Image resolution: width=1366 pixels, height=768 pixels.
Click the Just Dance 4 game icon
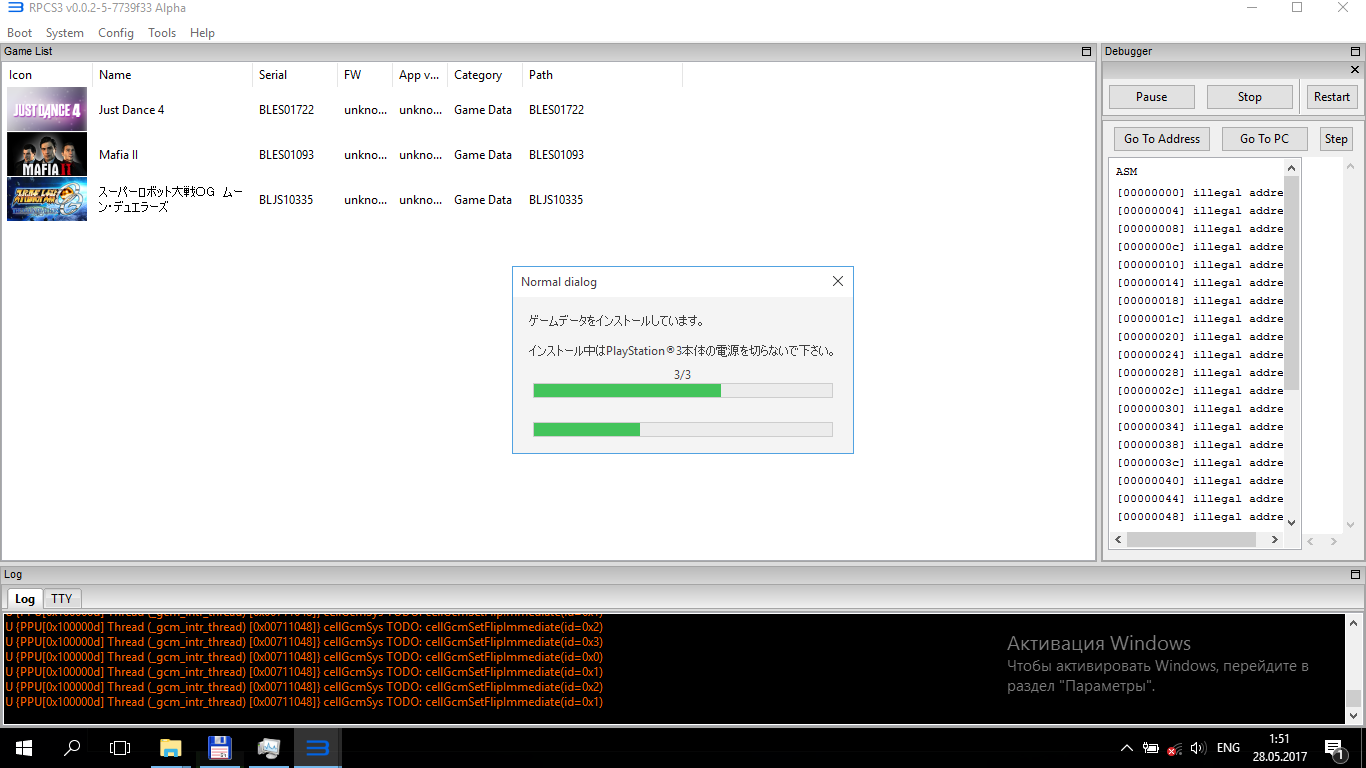pyautogui.click(x=47, y=110)
